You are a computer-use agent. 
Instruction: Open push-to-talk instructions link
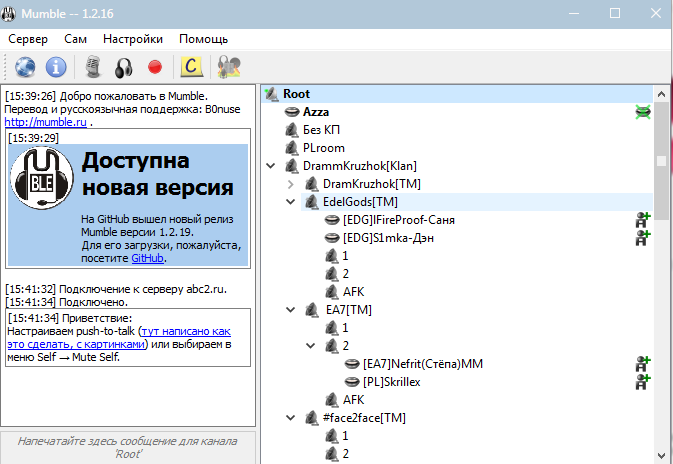pyautogui.click(x=119, y=338)
